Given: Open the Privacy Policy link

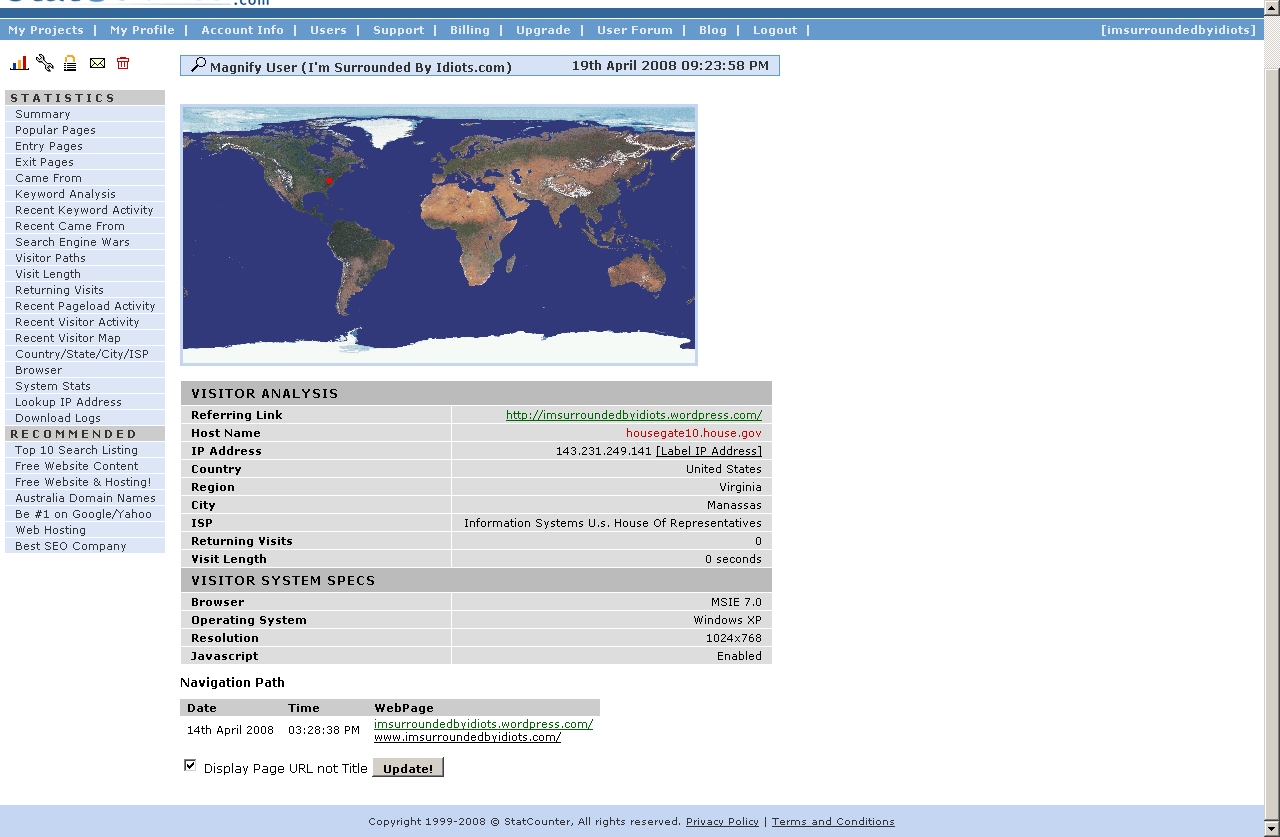Looking at the screenshot, I should [722, 822].
